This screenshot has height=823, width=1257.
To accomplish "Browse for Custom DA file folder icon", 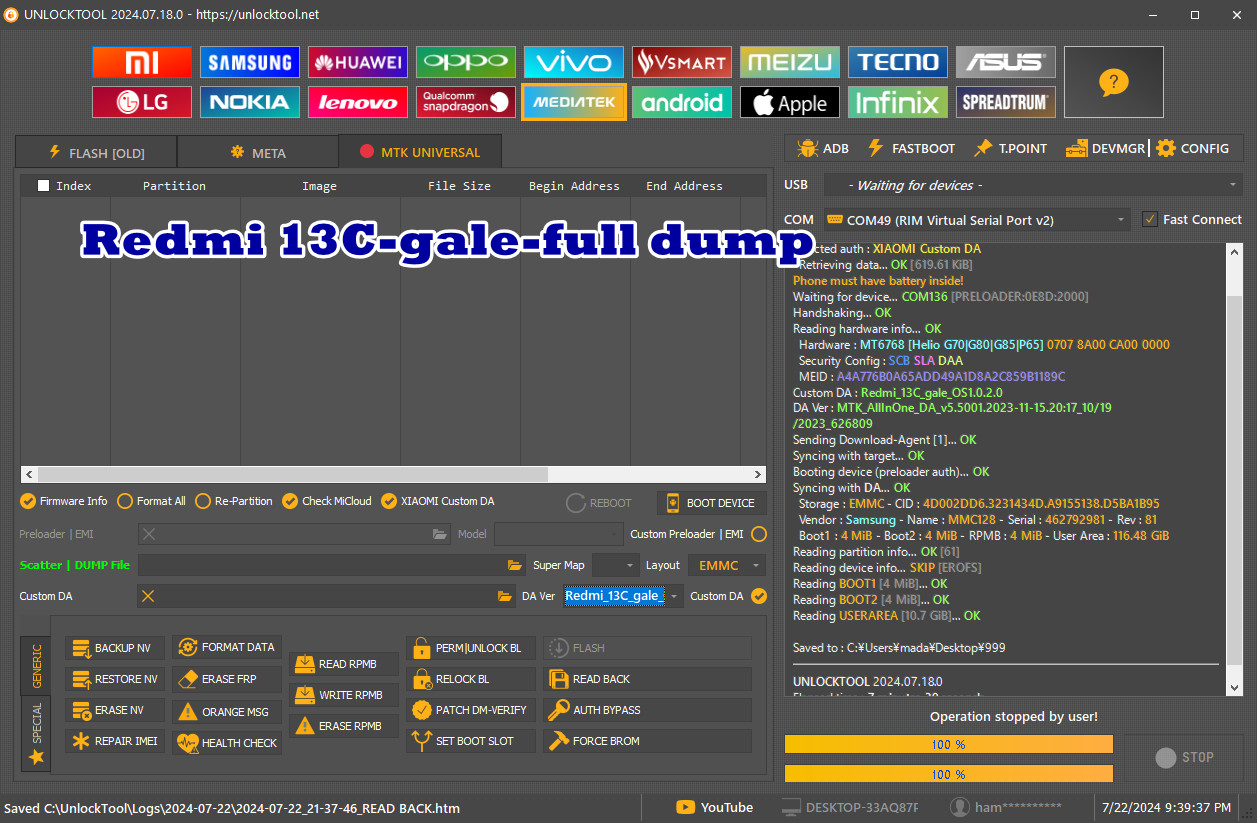I will click(x=505, y=596).
